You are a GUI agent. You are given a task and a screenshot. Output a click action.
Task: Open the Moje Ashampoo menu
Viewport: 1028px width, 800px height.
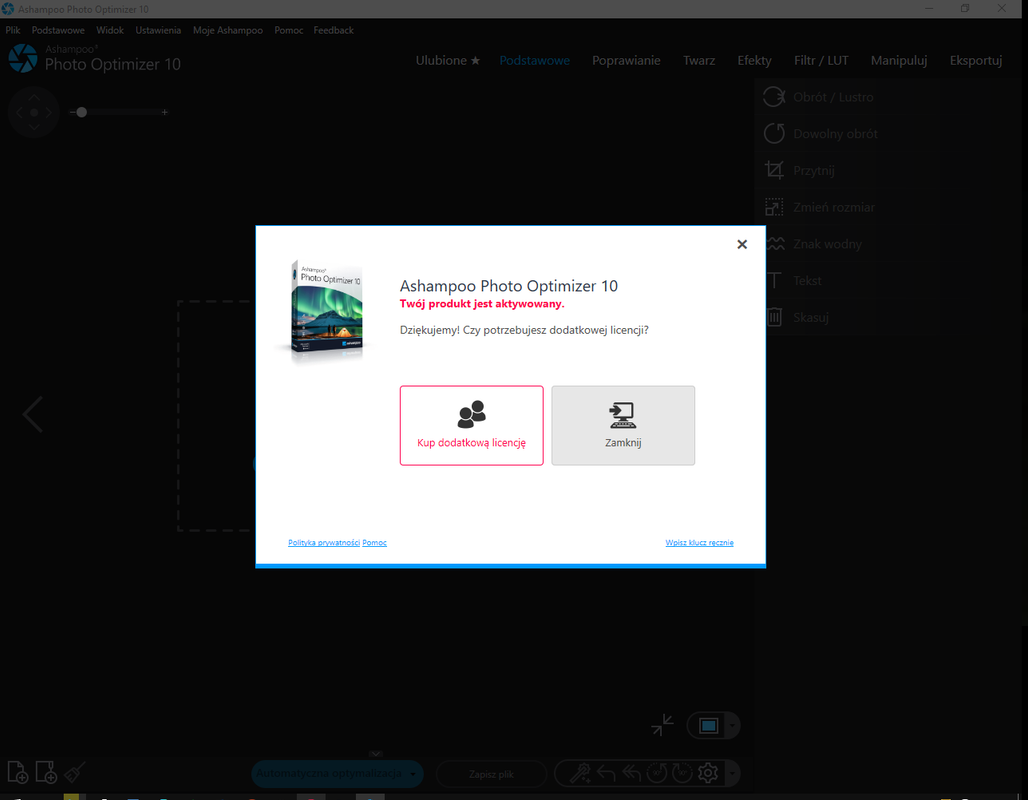click(x=227, y=30)
